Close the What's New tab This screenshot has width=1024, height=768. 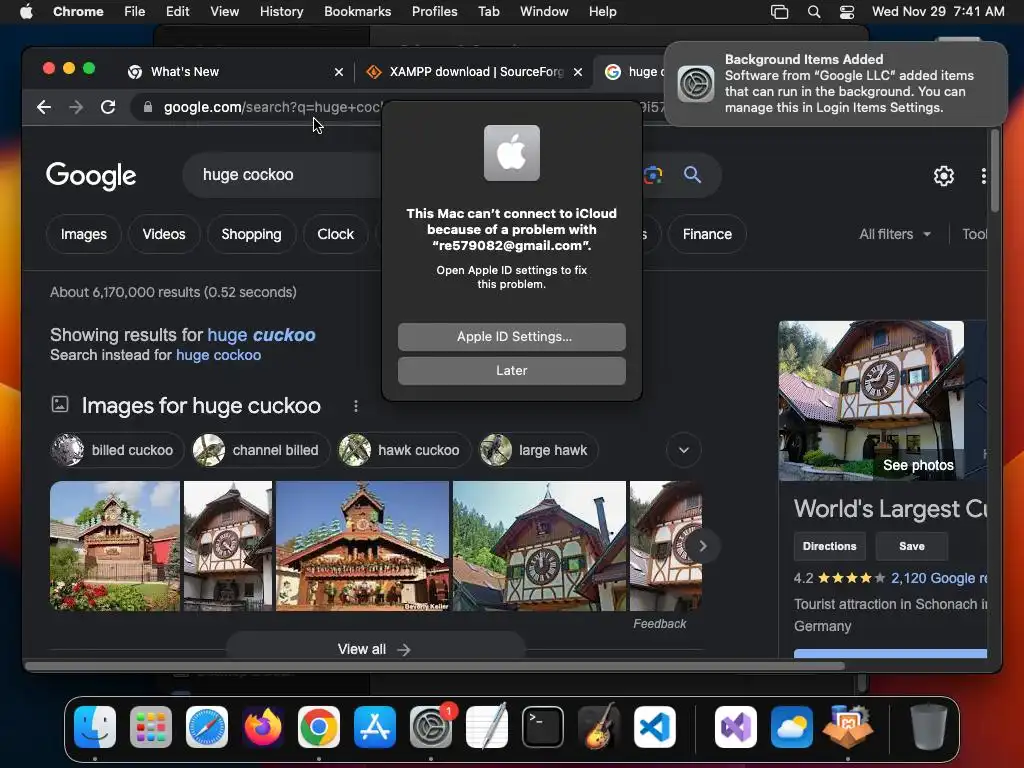click(339, 72)
